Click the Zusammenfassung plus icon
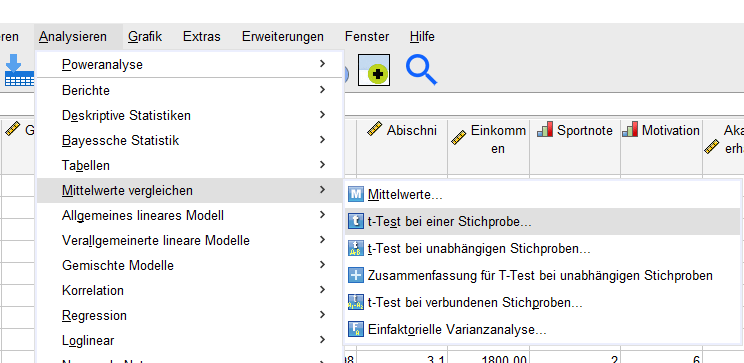The height and width of the screenshot is (363, 744). [x=355, y=275]
